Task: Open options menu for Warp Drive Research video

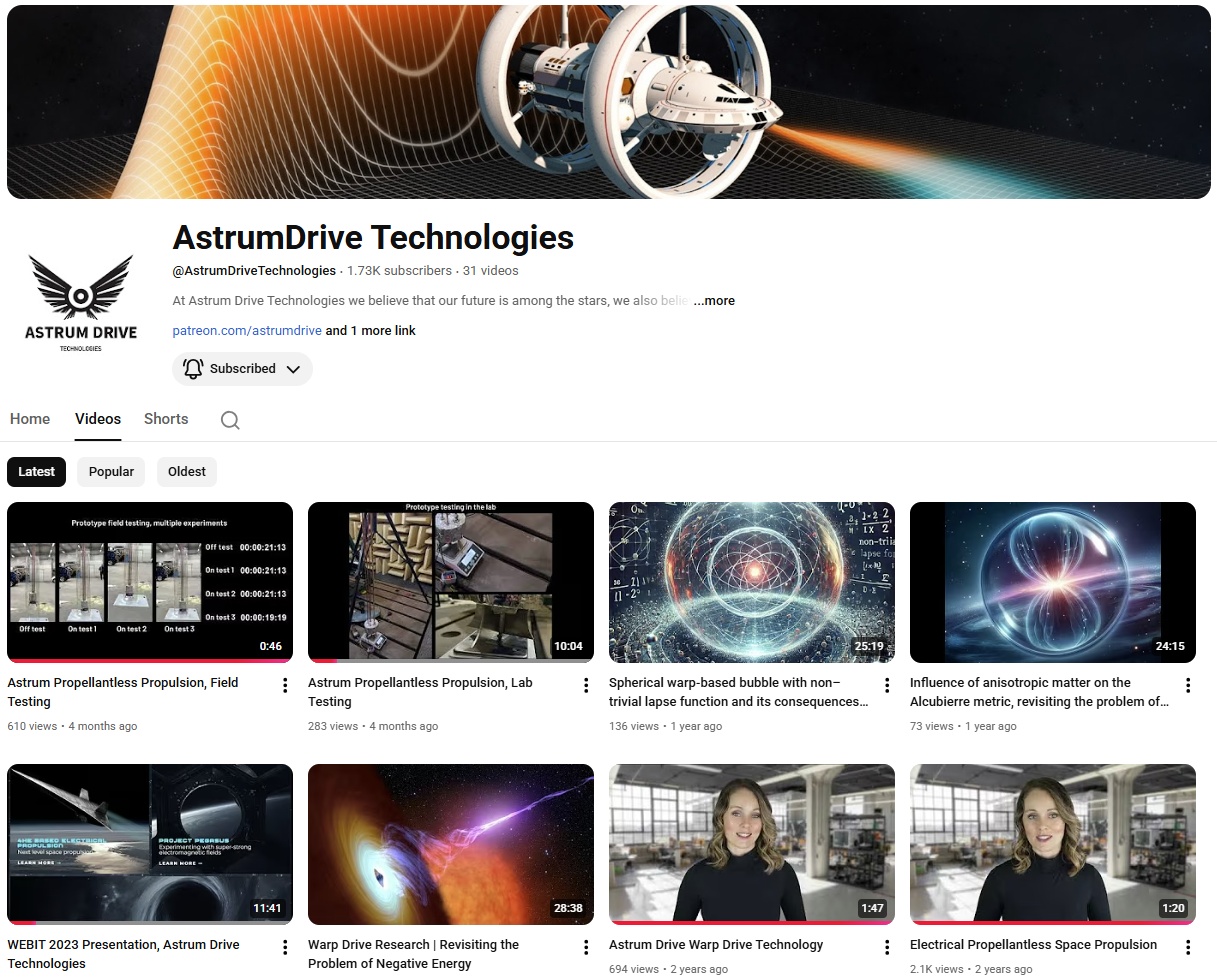Action: click(x=585, y=946)
